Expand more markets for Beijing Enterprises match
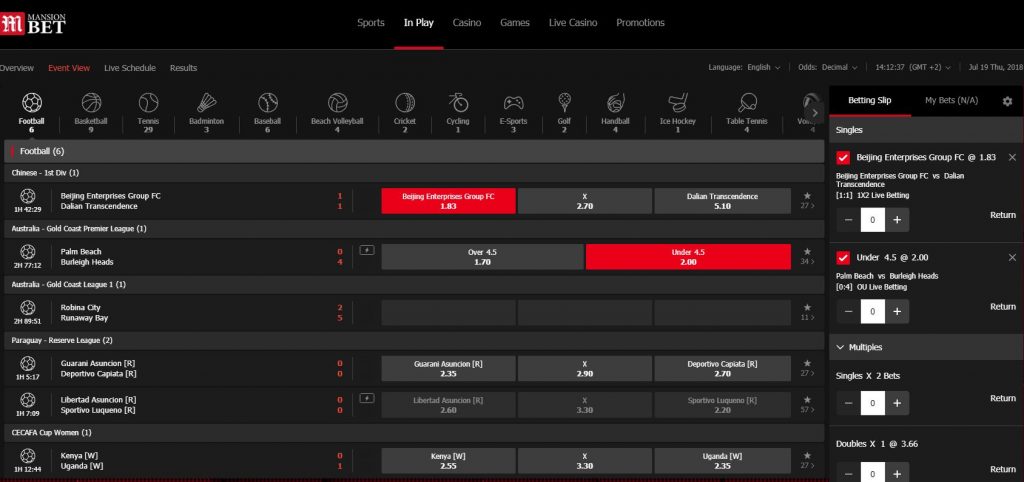Viewport: 1024px width, 482px height. click(x=808, y=206)
